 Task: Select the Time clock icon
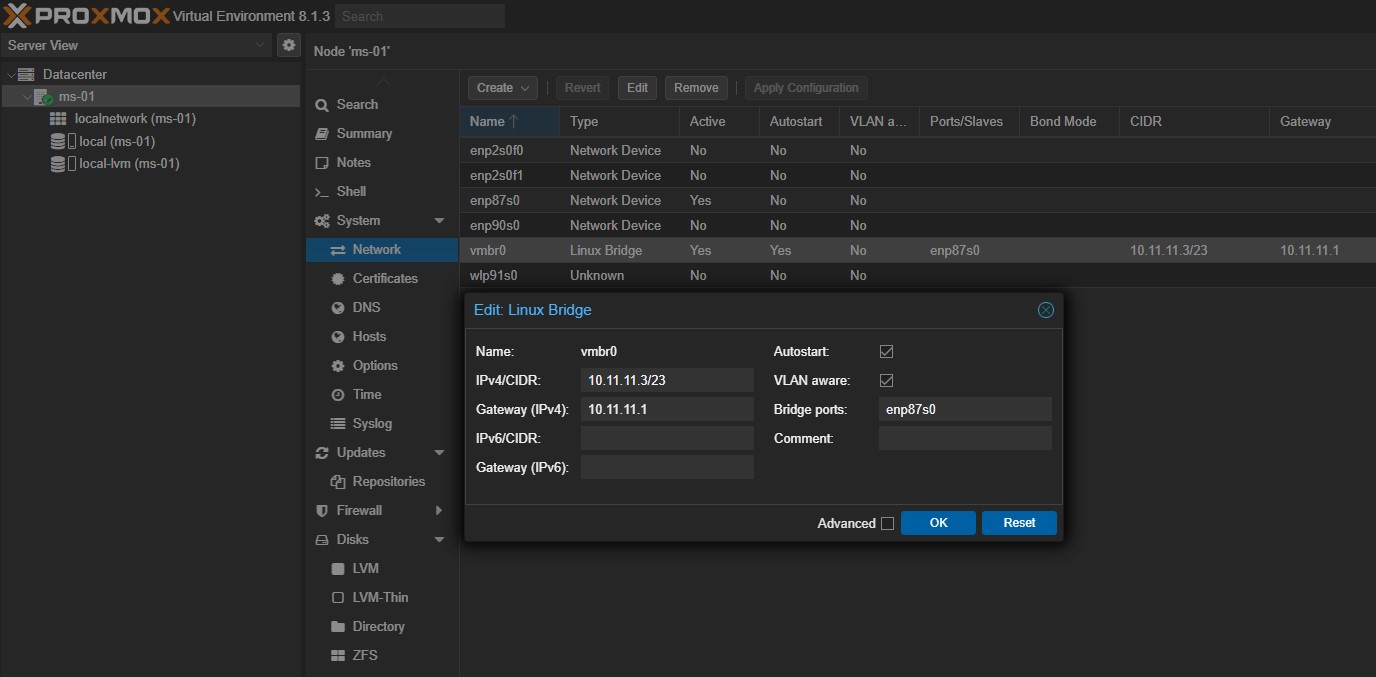pyautogui.click(x=338, y=395)
